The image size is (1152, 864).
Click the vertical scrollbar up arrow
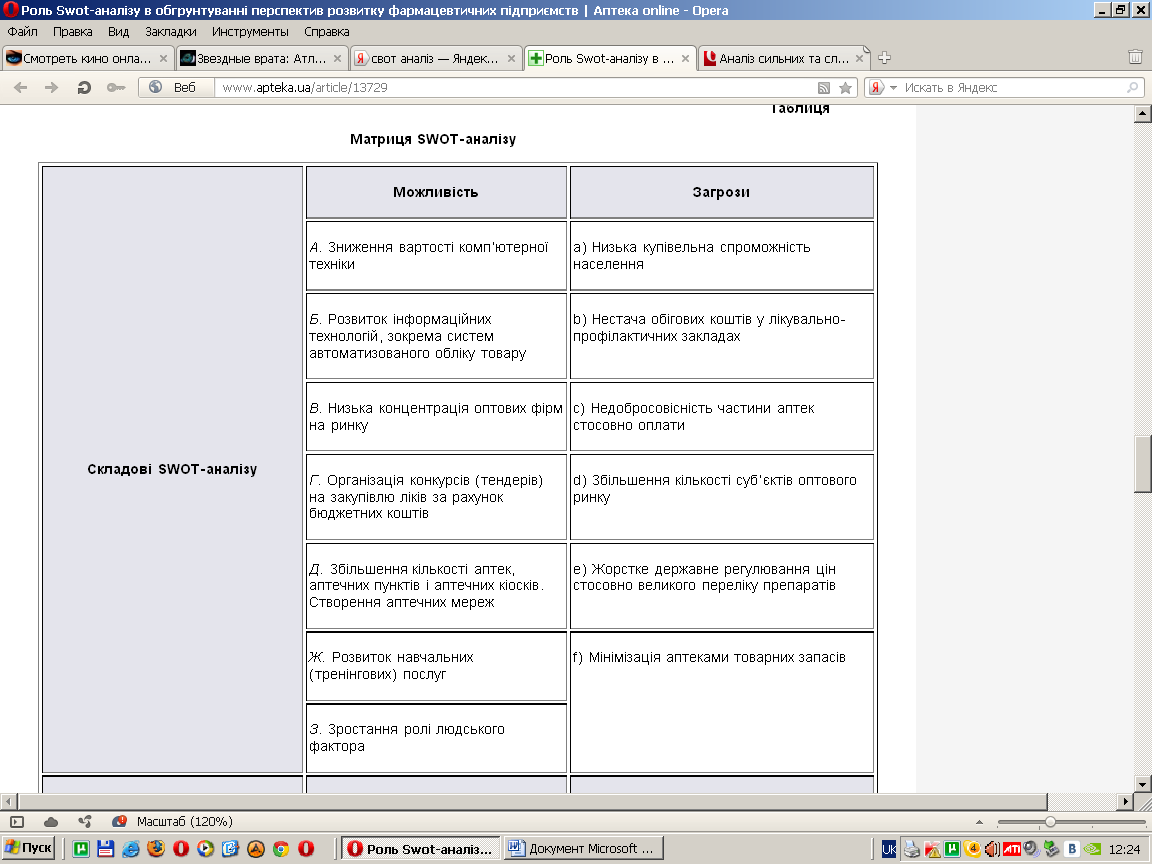coord(1142,113)
